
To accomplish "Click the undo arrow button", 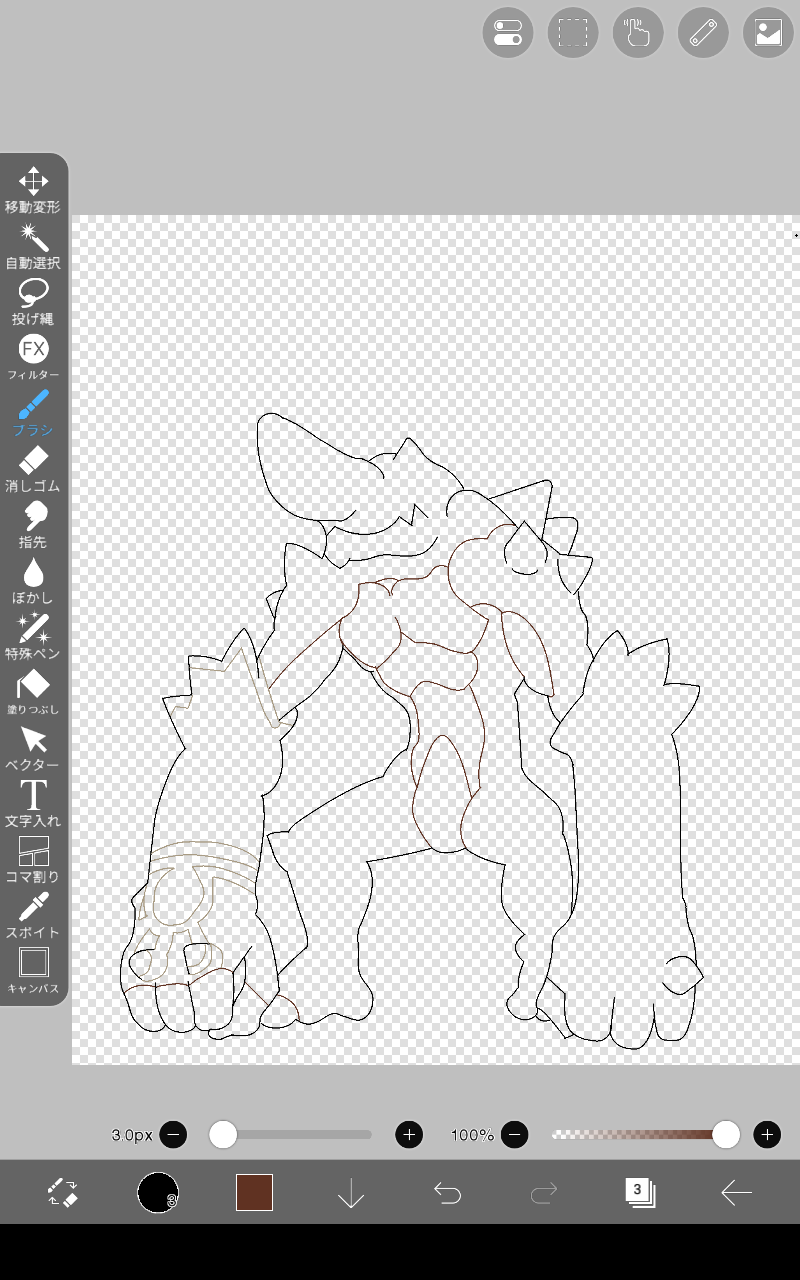I will [x=447, y=1192].
